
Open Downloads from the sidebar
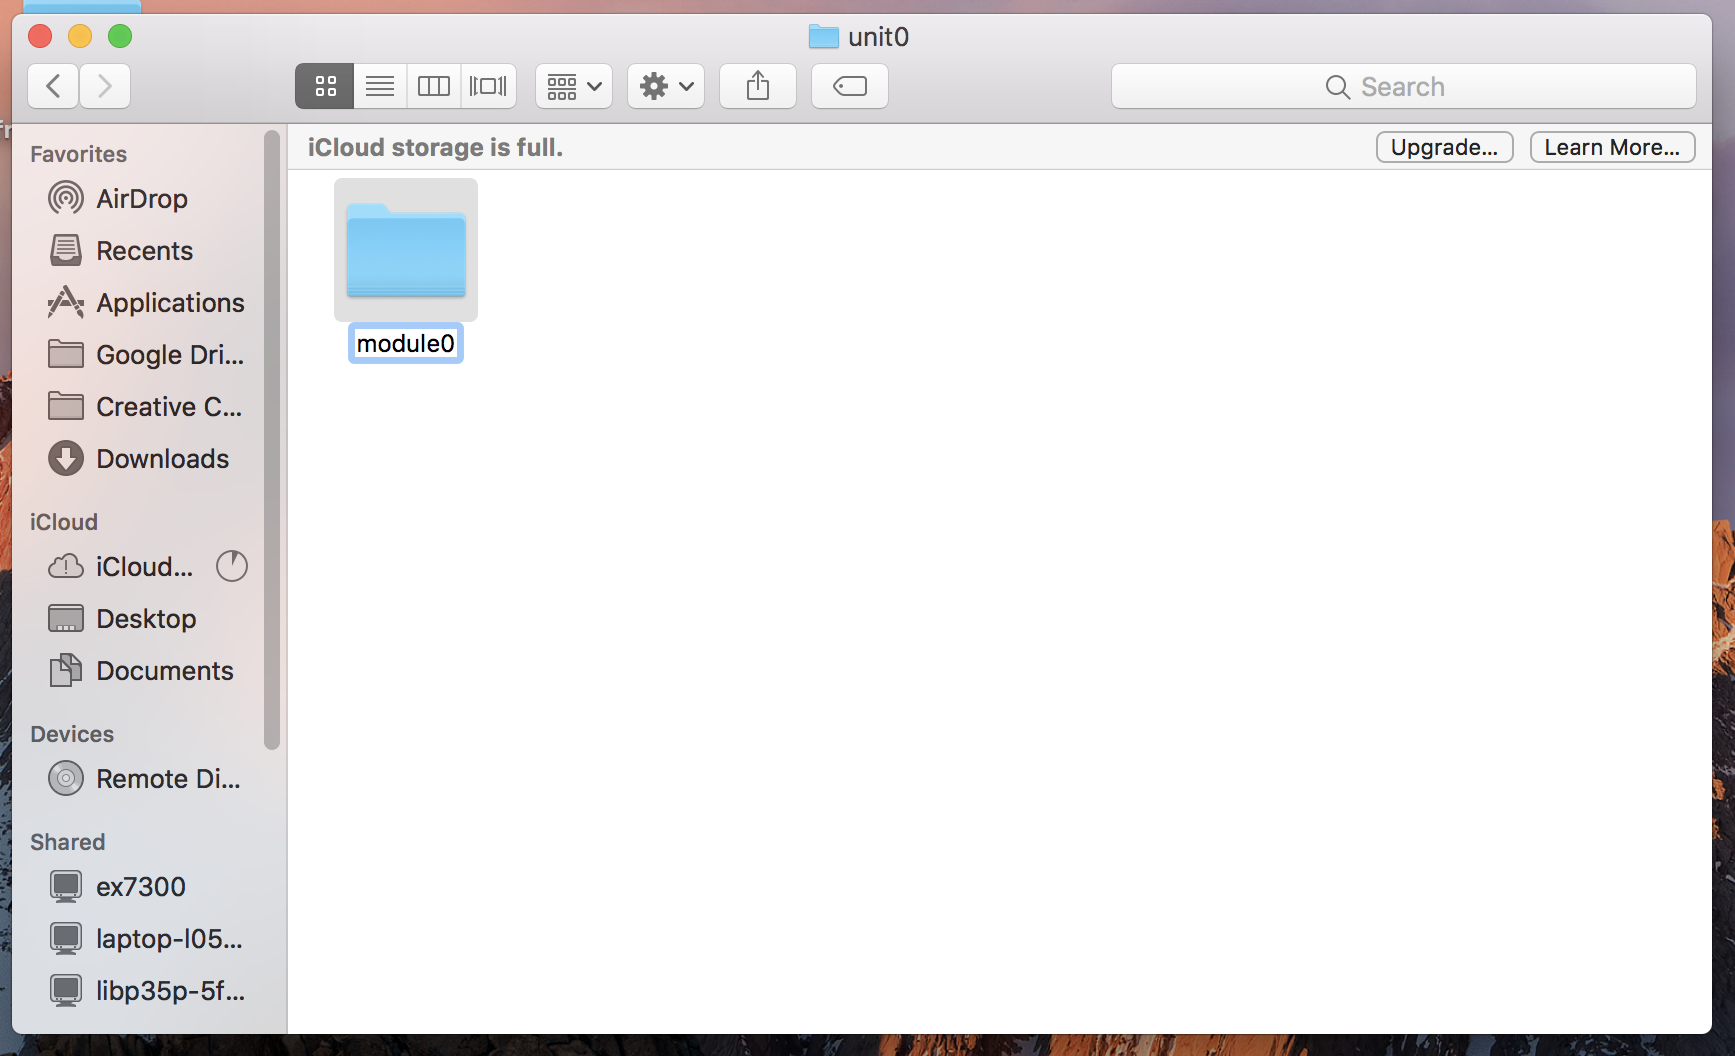(162, 459)
